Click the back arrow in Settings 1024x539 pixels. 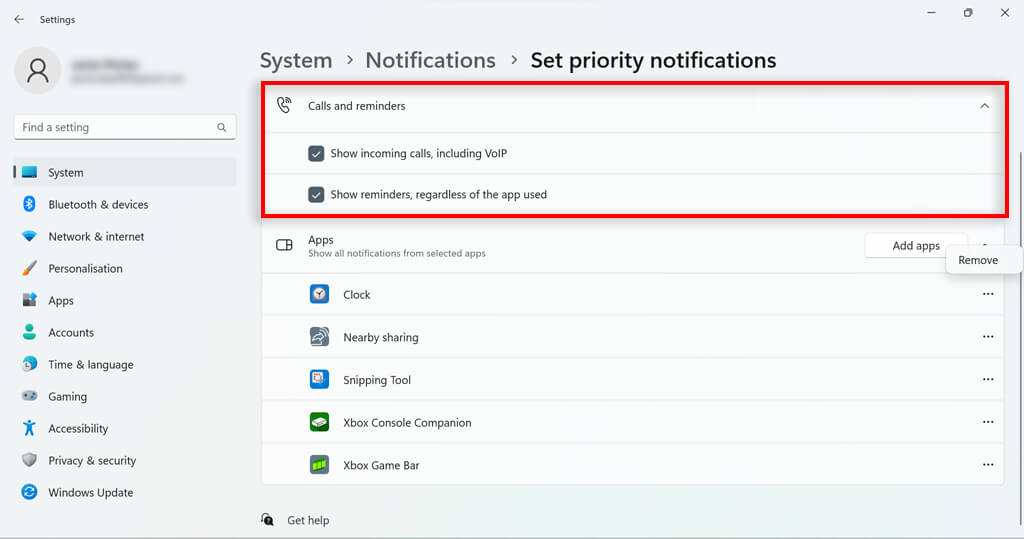click(x=19, y=19)
